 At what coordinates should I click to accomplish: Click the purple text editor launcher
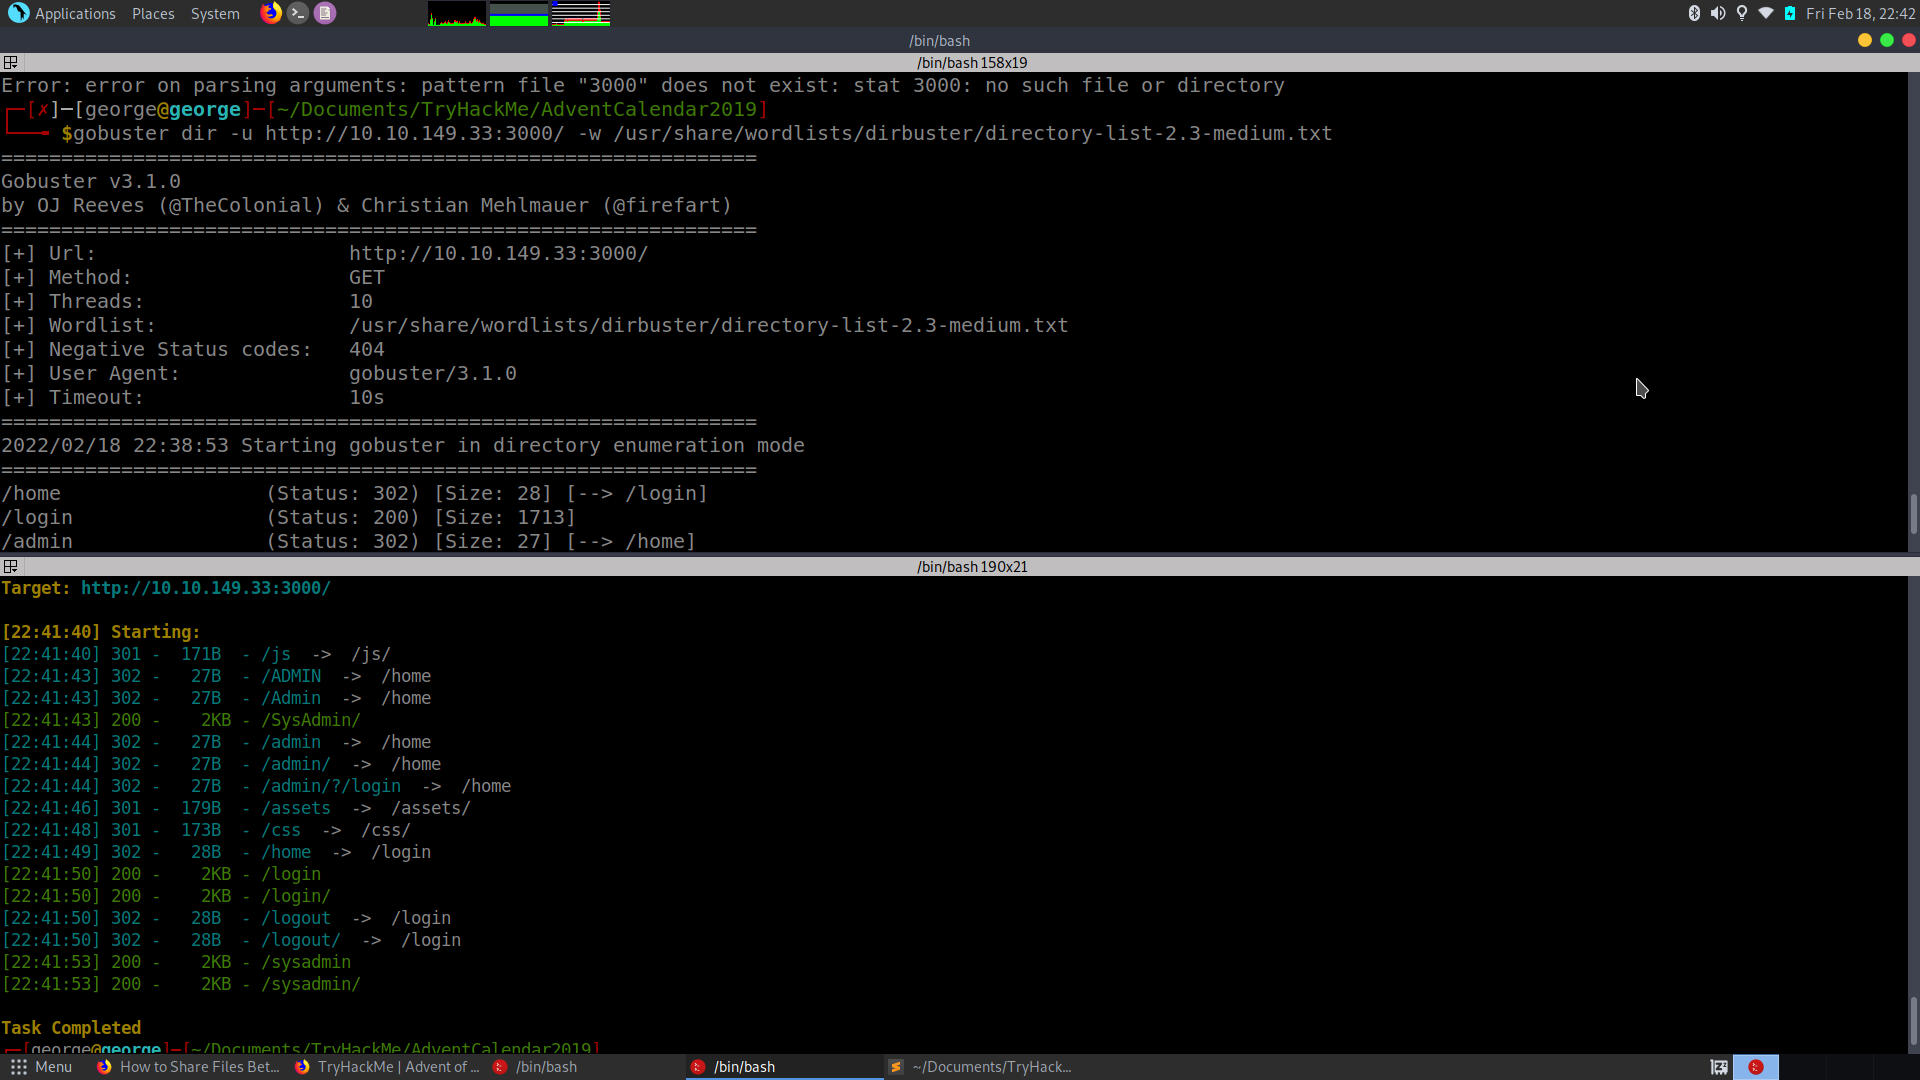[325, 13]
